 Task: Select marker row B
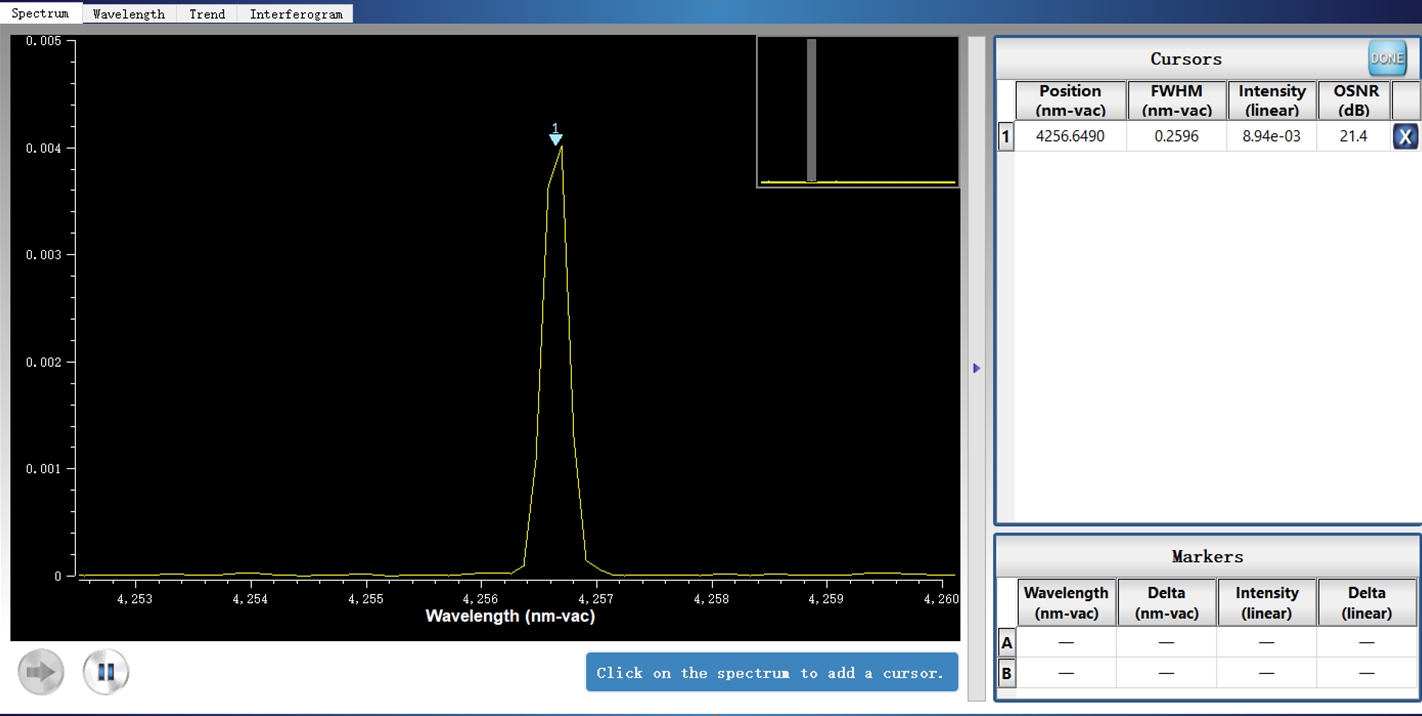tap(1006, 673)
